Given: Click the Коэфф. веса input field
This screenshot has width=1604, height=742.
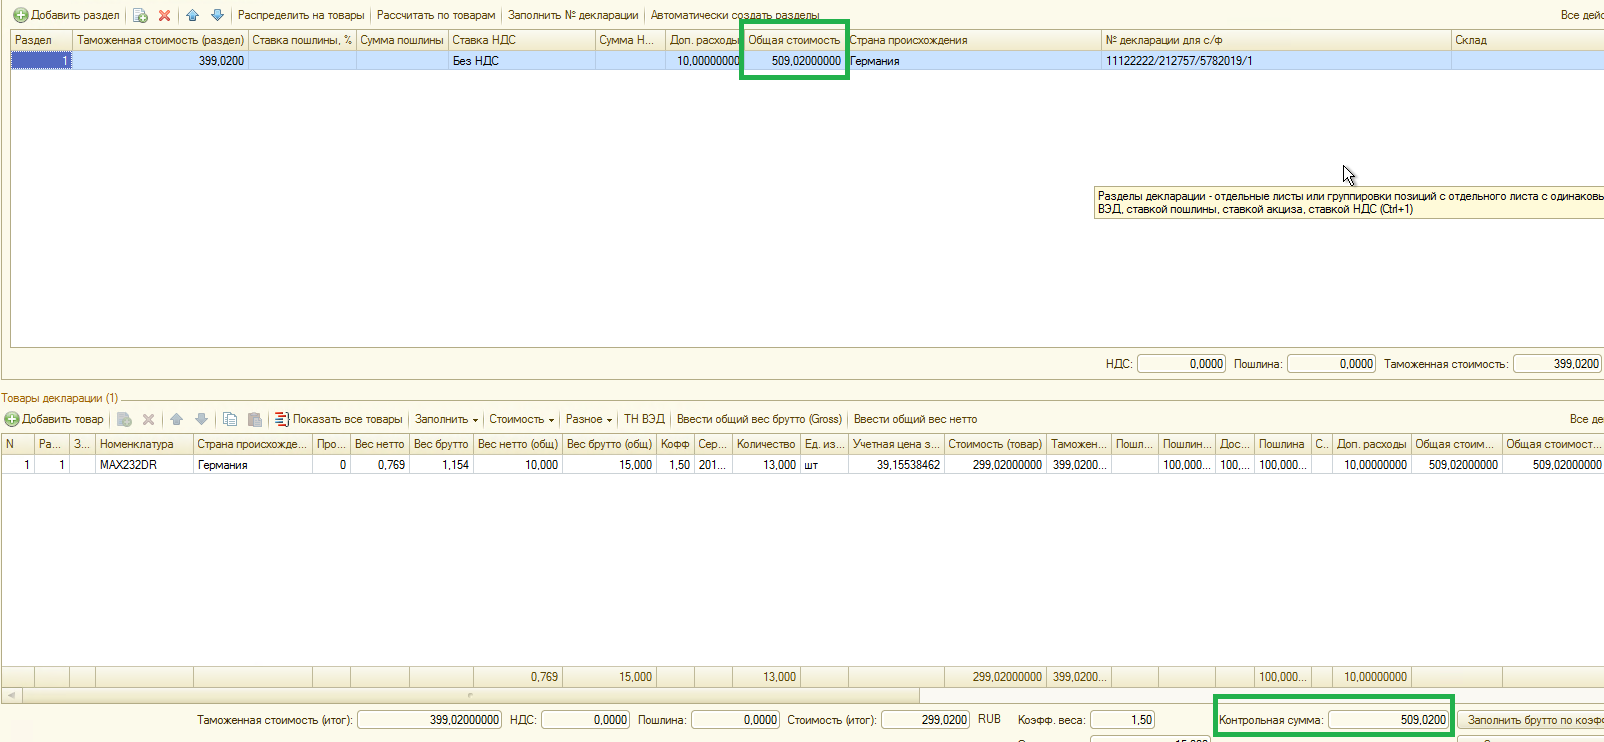Looking at the screenshot, I should [x=1122, y=720].
